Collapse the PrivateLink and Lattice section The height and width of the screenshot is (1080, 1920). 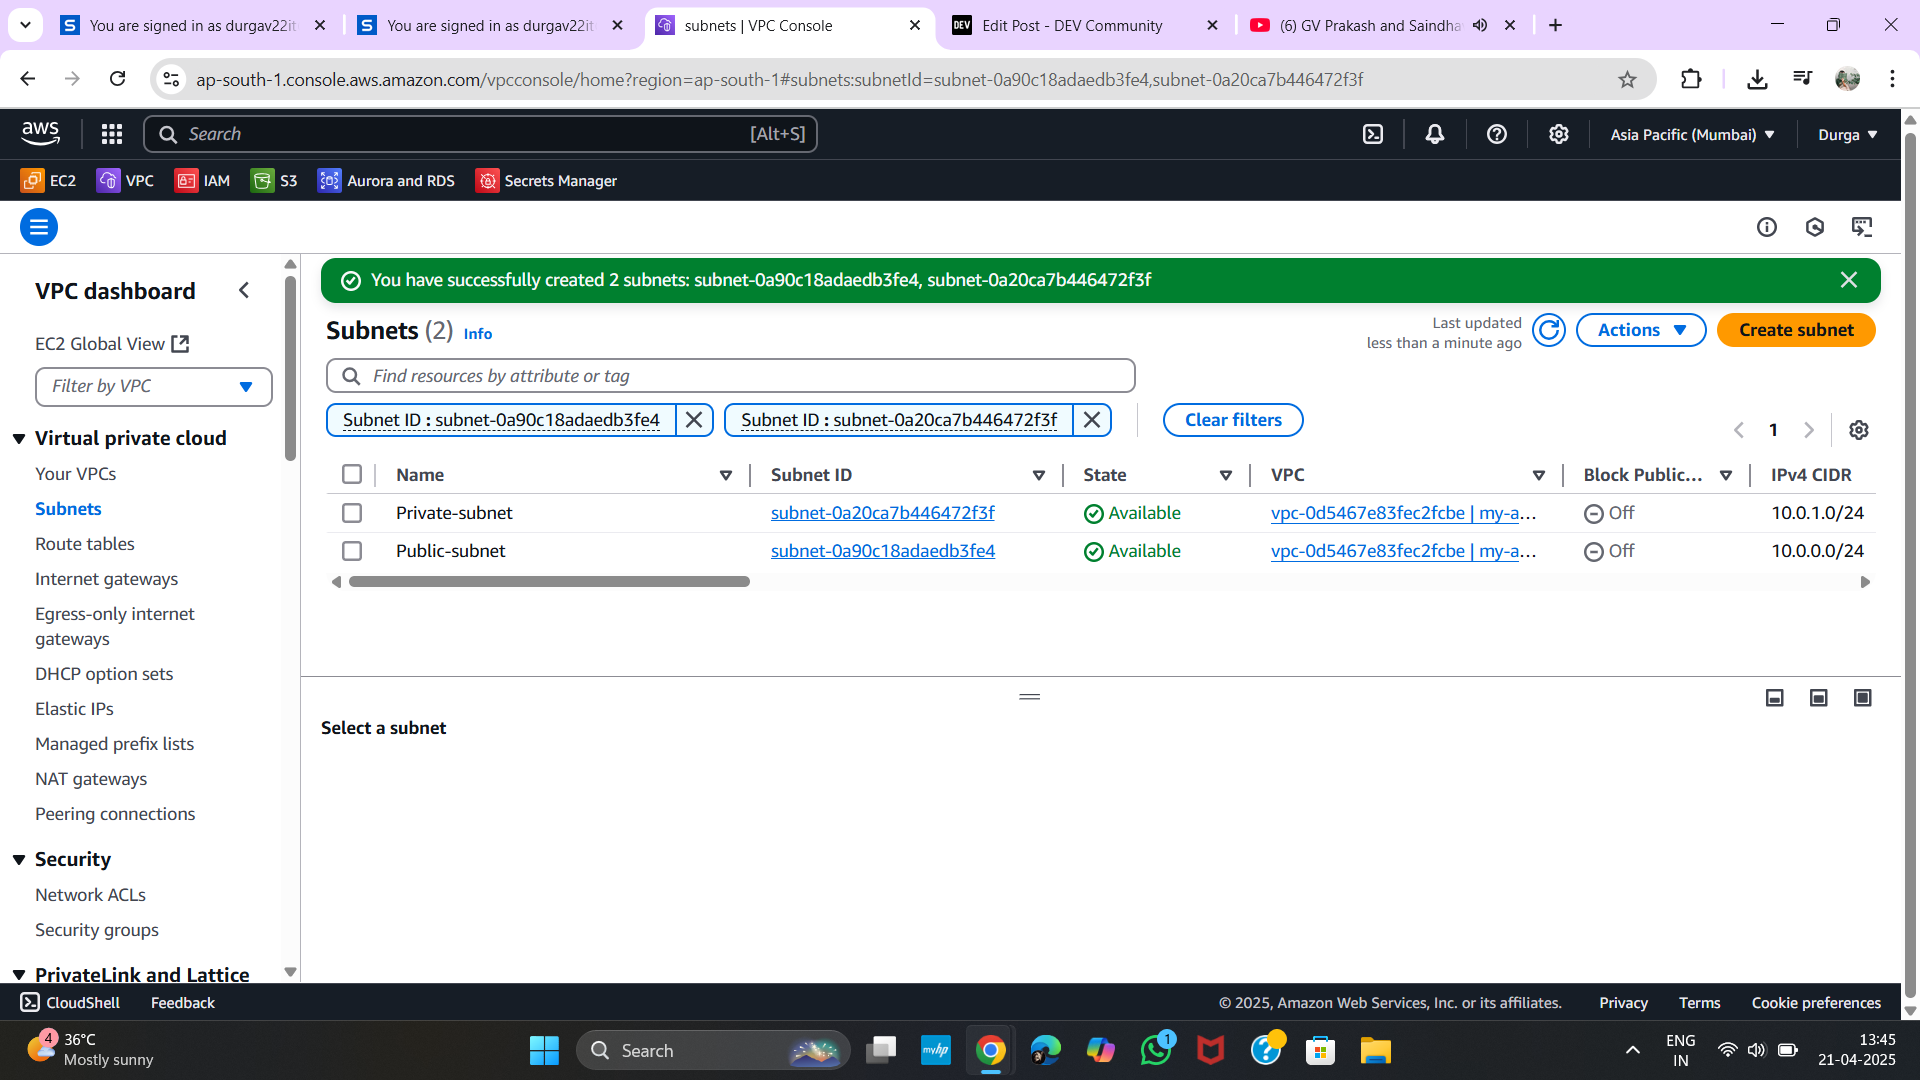(19, 974)
